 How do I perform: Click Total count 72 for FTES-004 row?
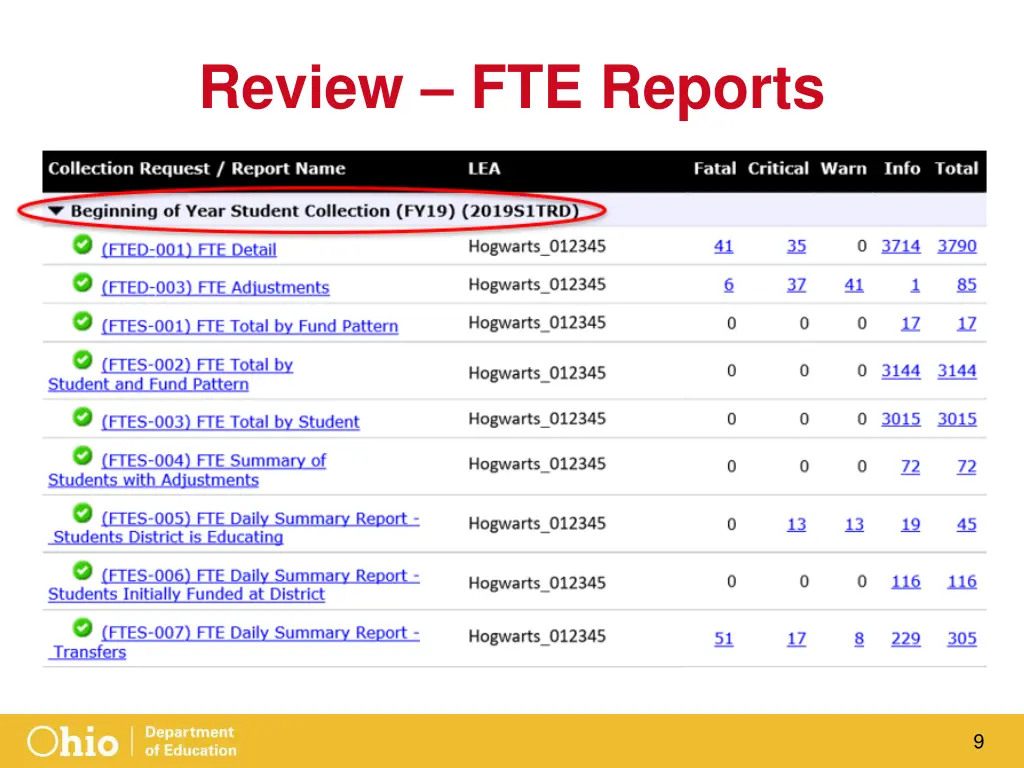(x=967, y=466)
